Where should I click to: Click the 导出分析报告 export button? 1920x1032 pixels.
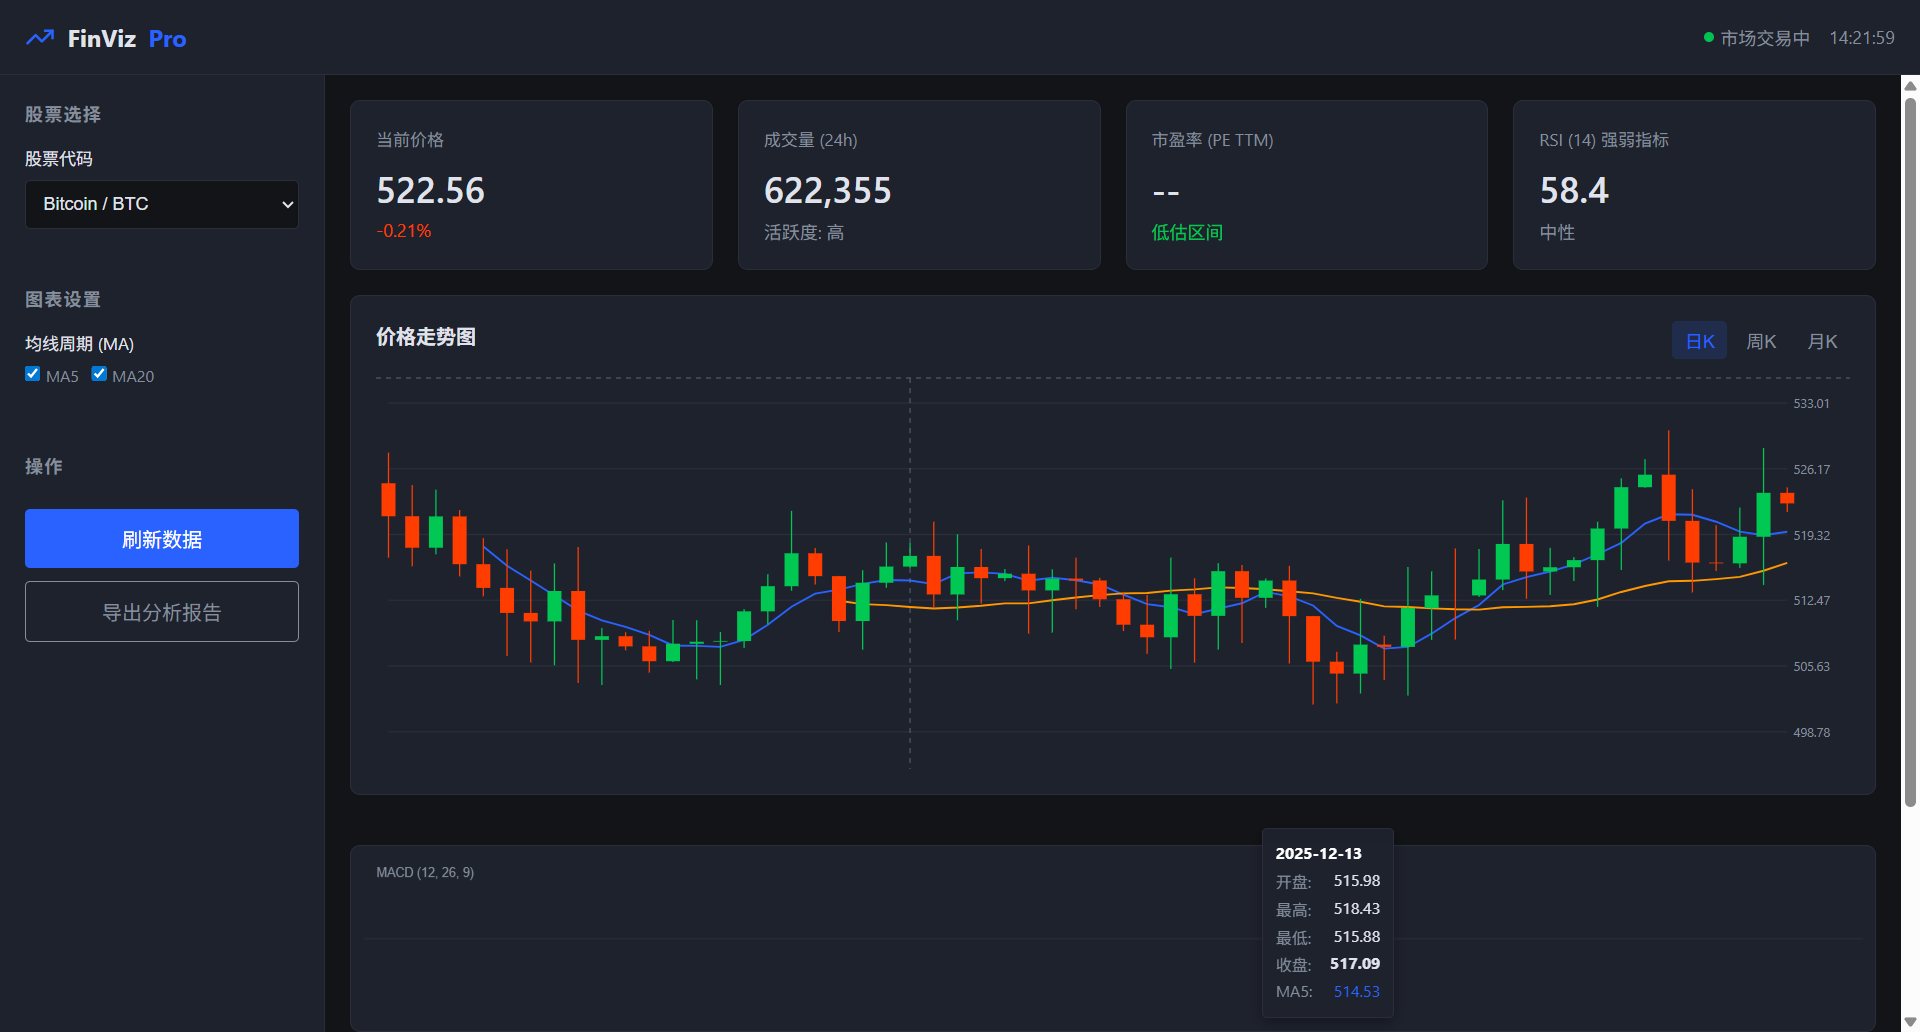(x=162, y=612)
